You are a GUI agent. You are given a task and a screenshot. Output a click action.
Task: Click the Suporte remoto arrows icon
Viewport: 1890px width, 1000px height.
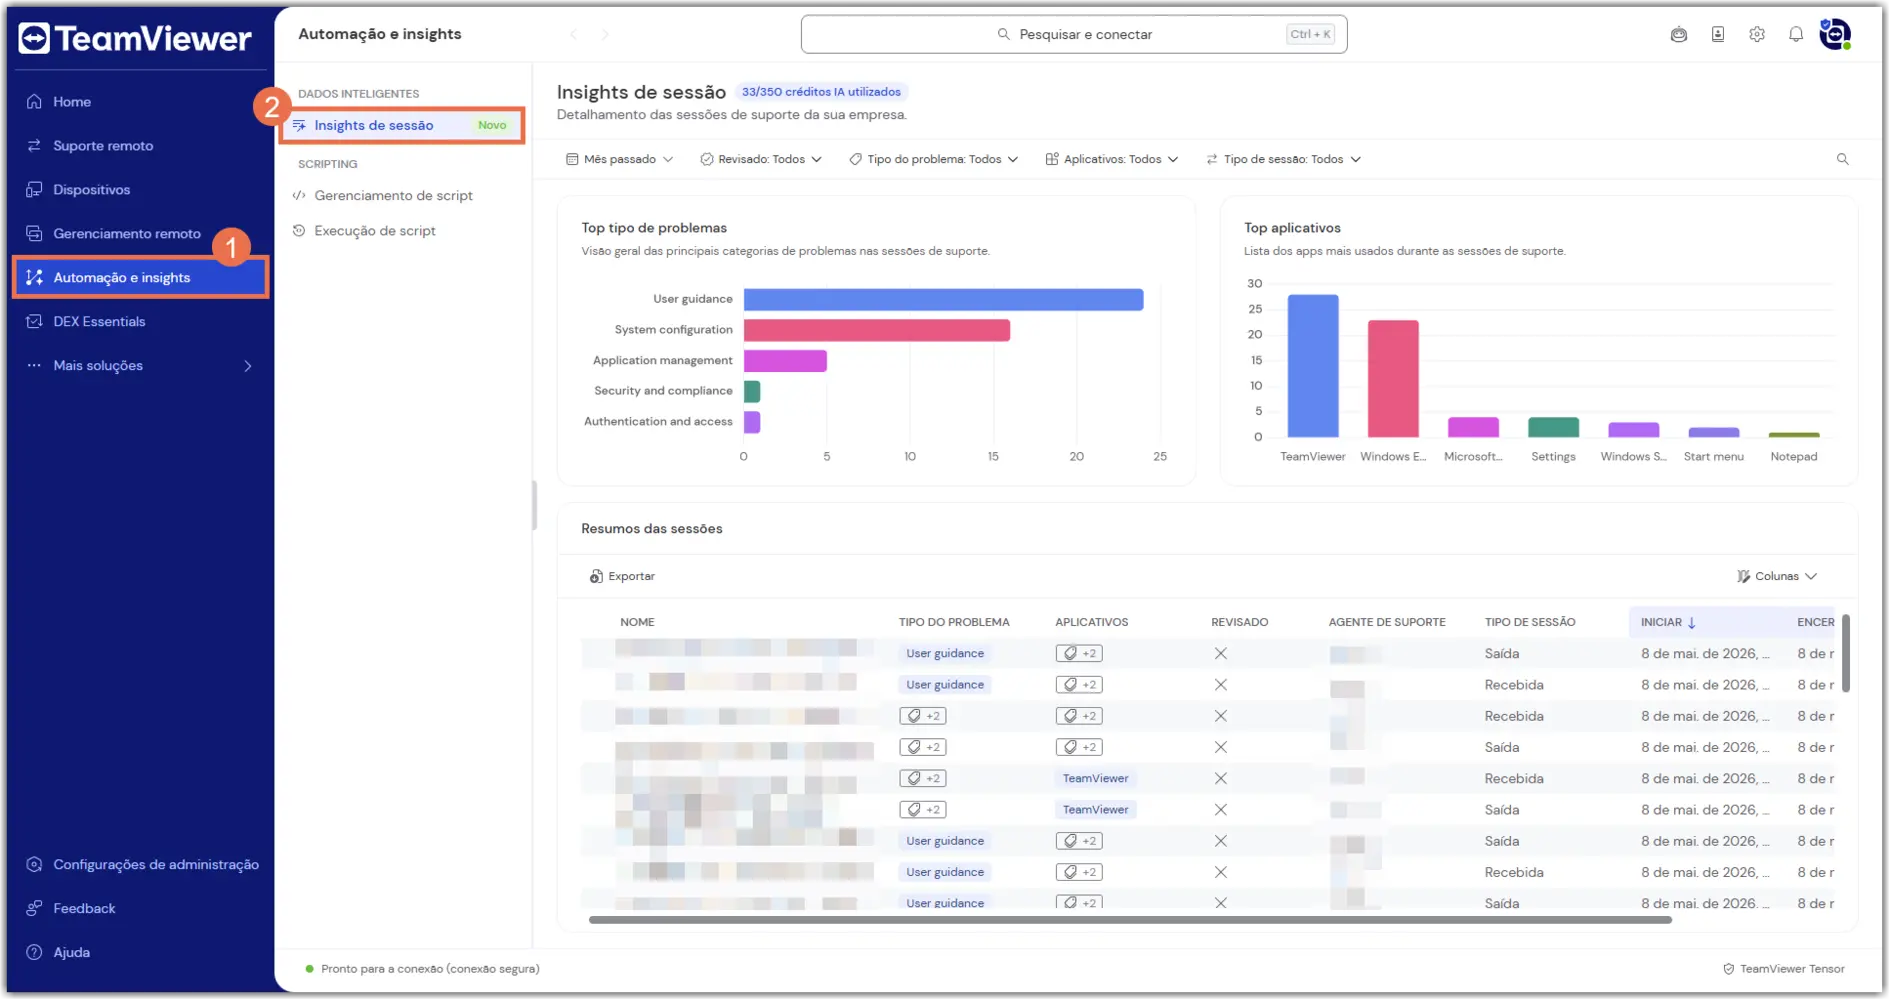click(x=34, y=145)
